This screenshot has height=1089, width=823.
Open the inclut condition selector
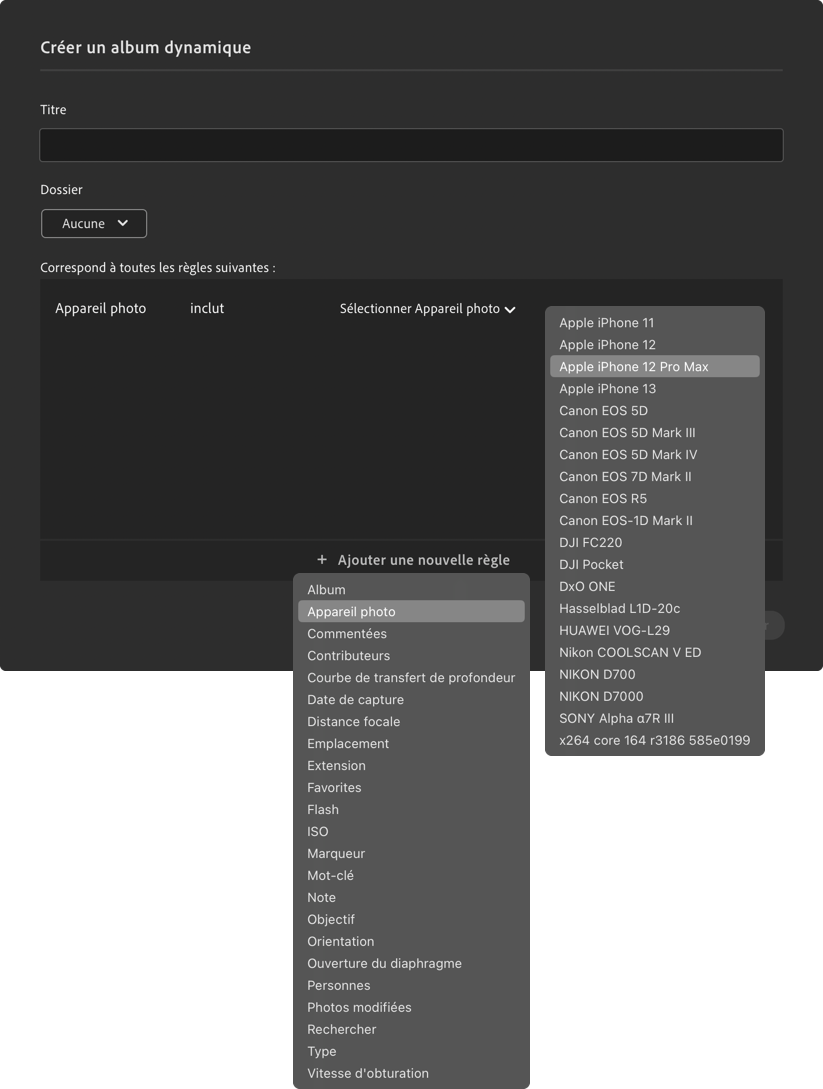point(207,308)
